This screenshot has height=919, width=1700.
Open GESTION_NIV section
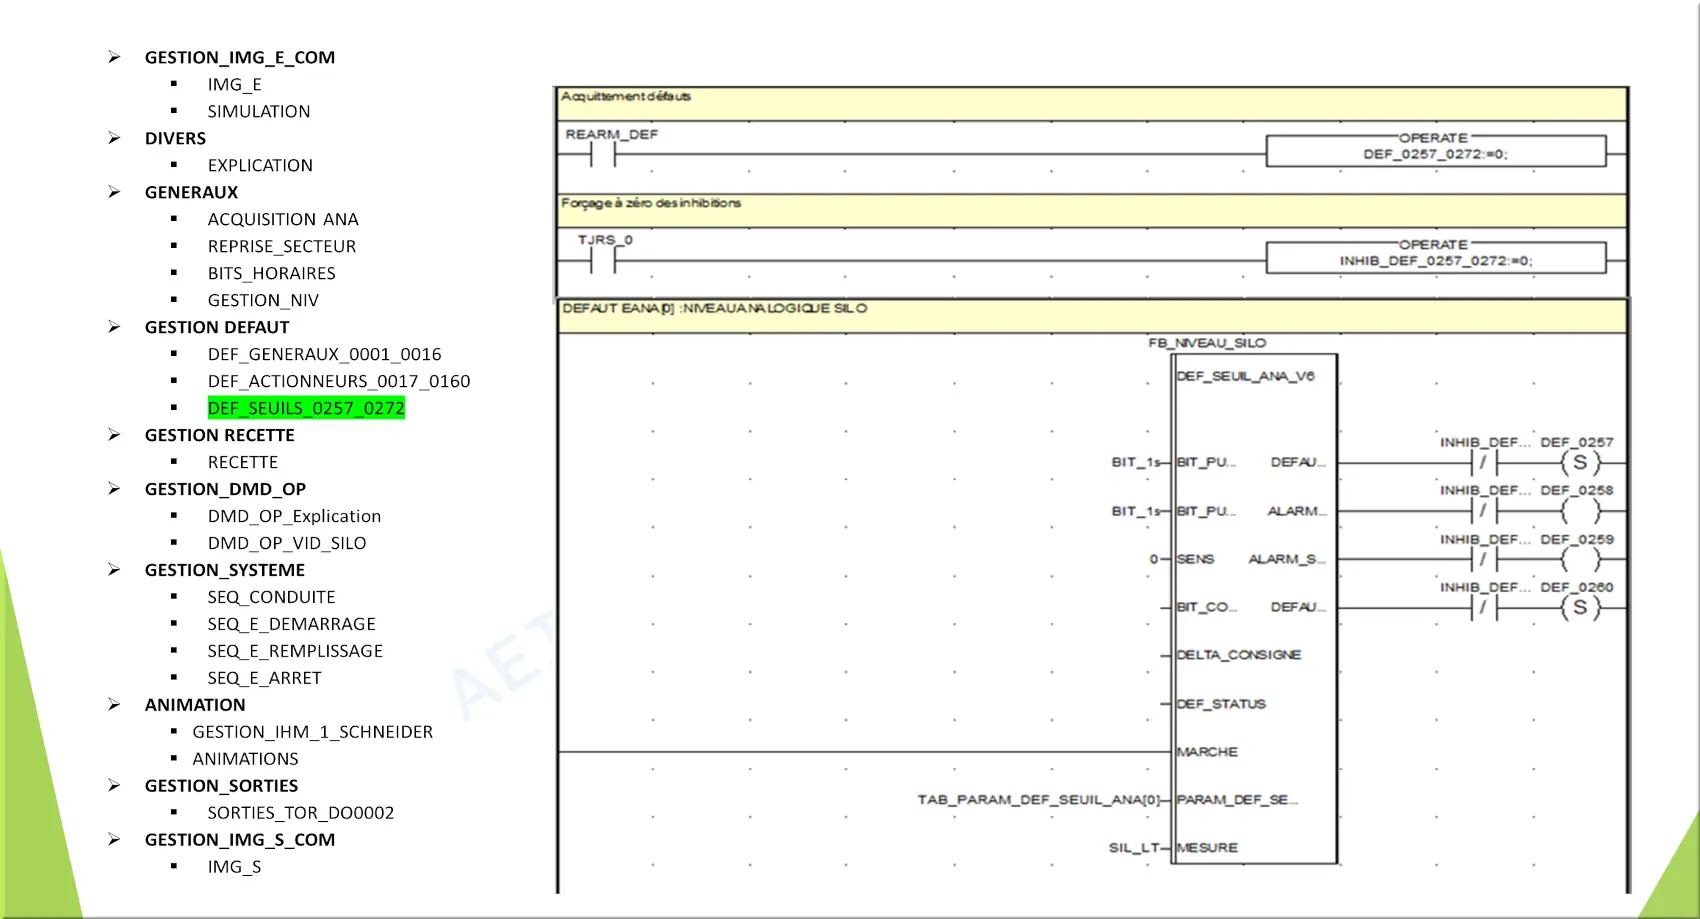click(263, 301)
